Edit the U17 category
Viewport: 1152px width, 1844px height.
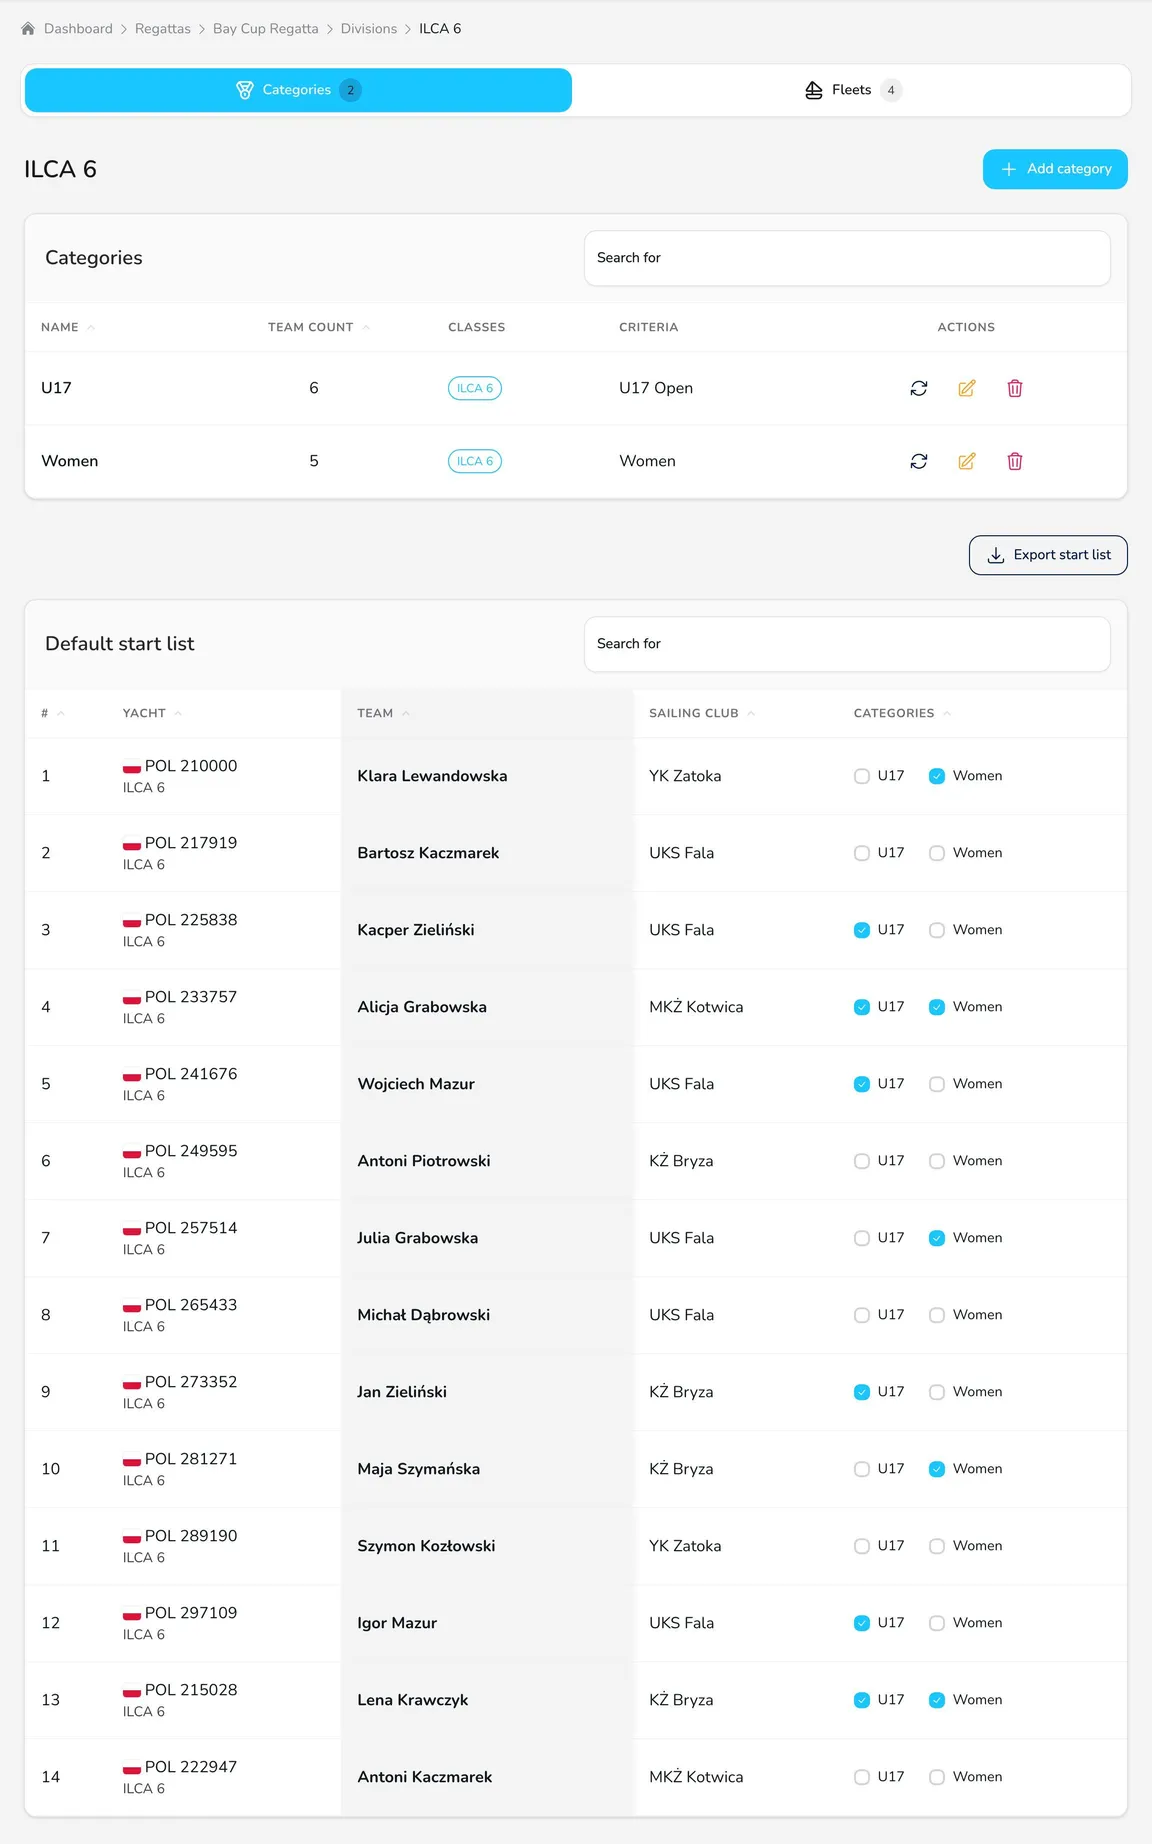click(x=967, y=388)
